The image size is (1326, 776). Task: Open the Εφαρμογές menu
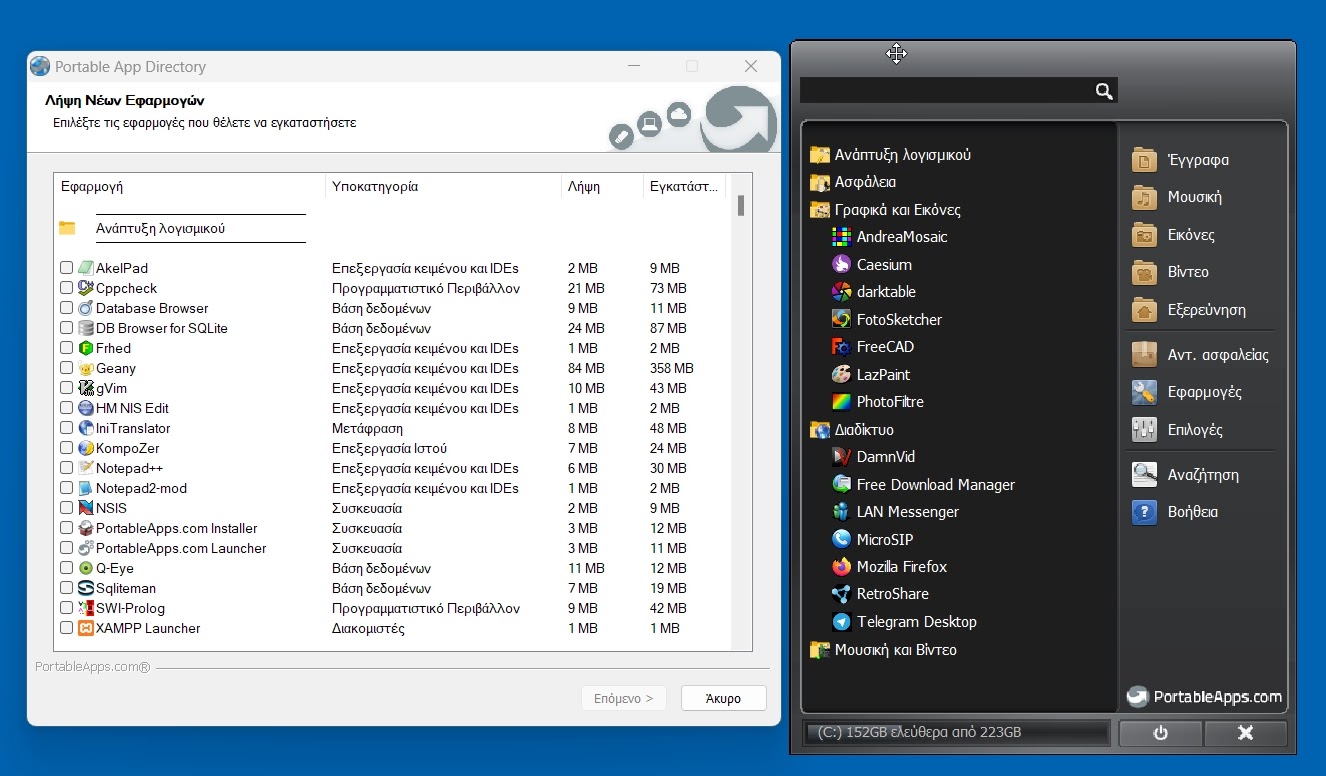click(1186, 392)
